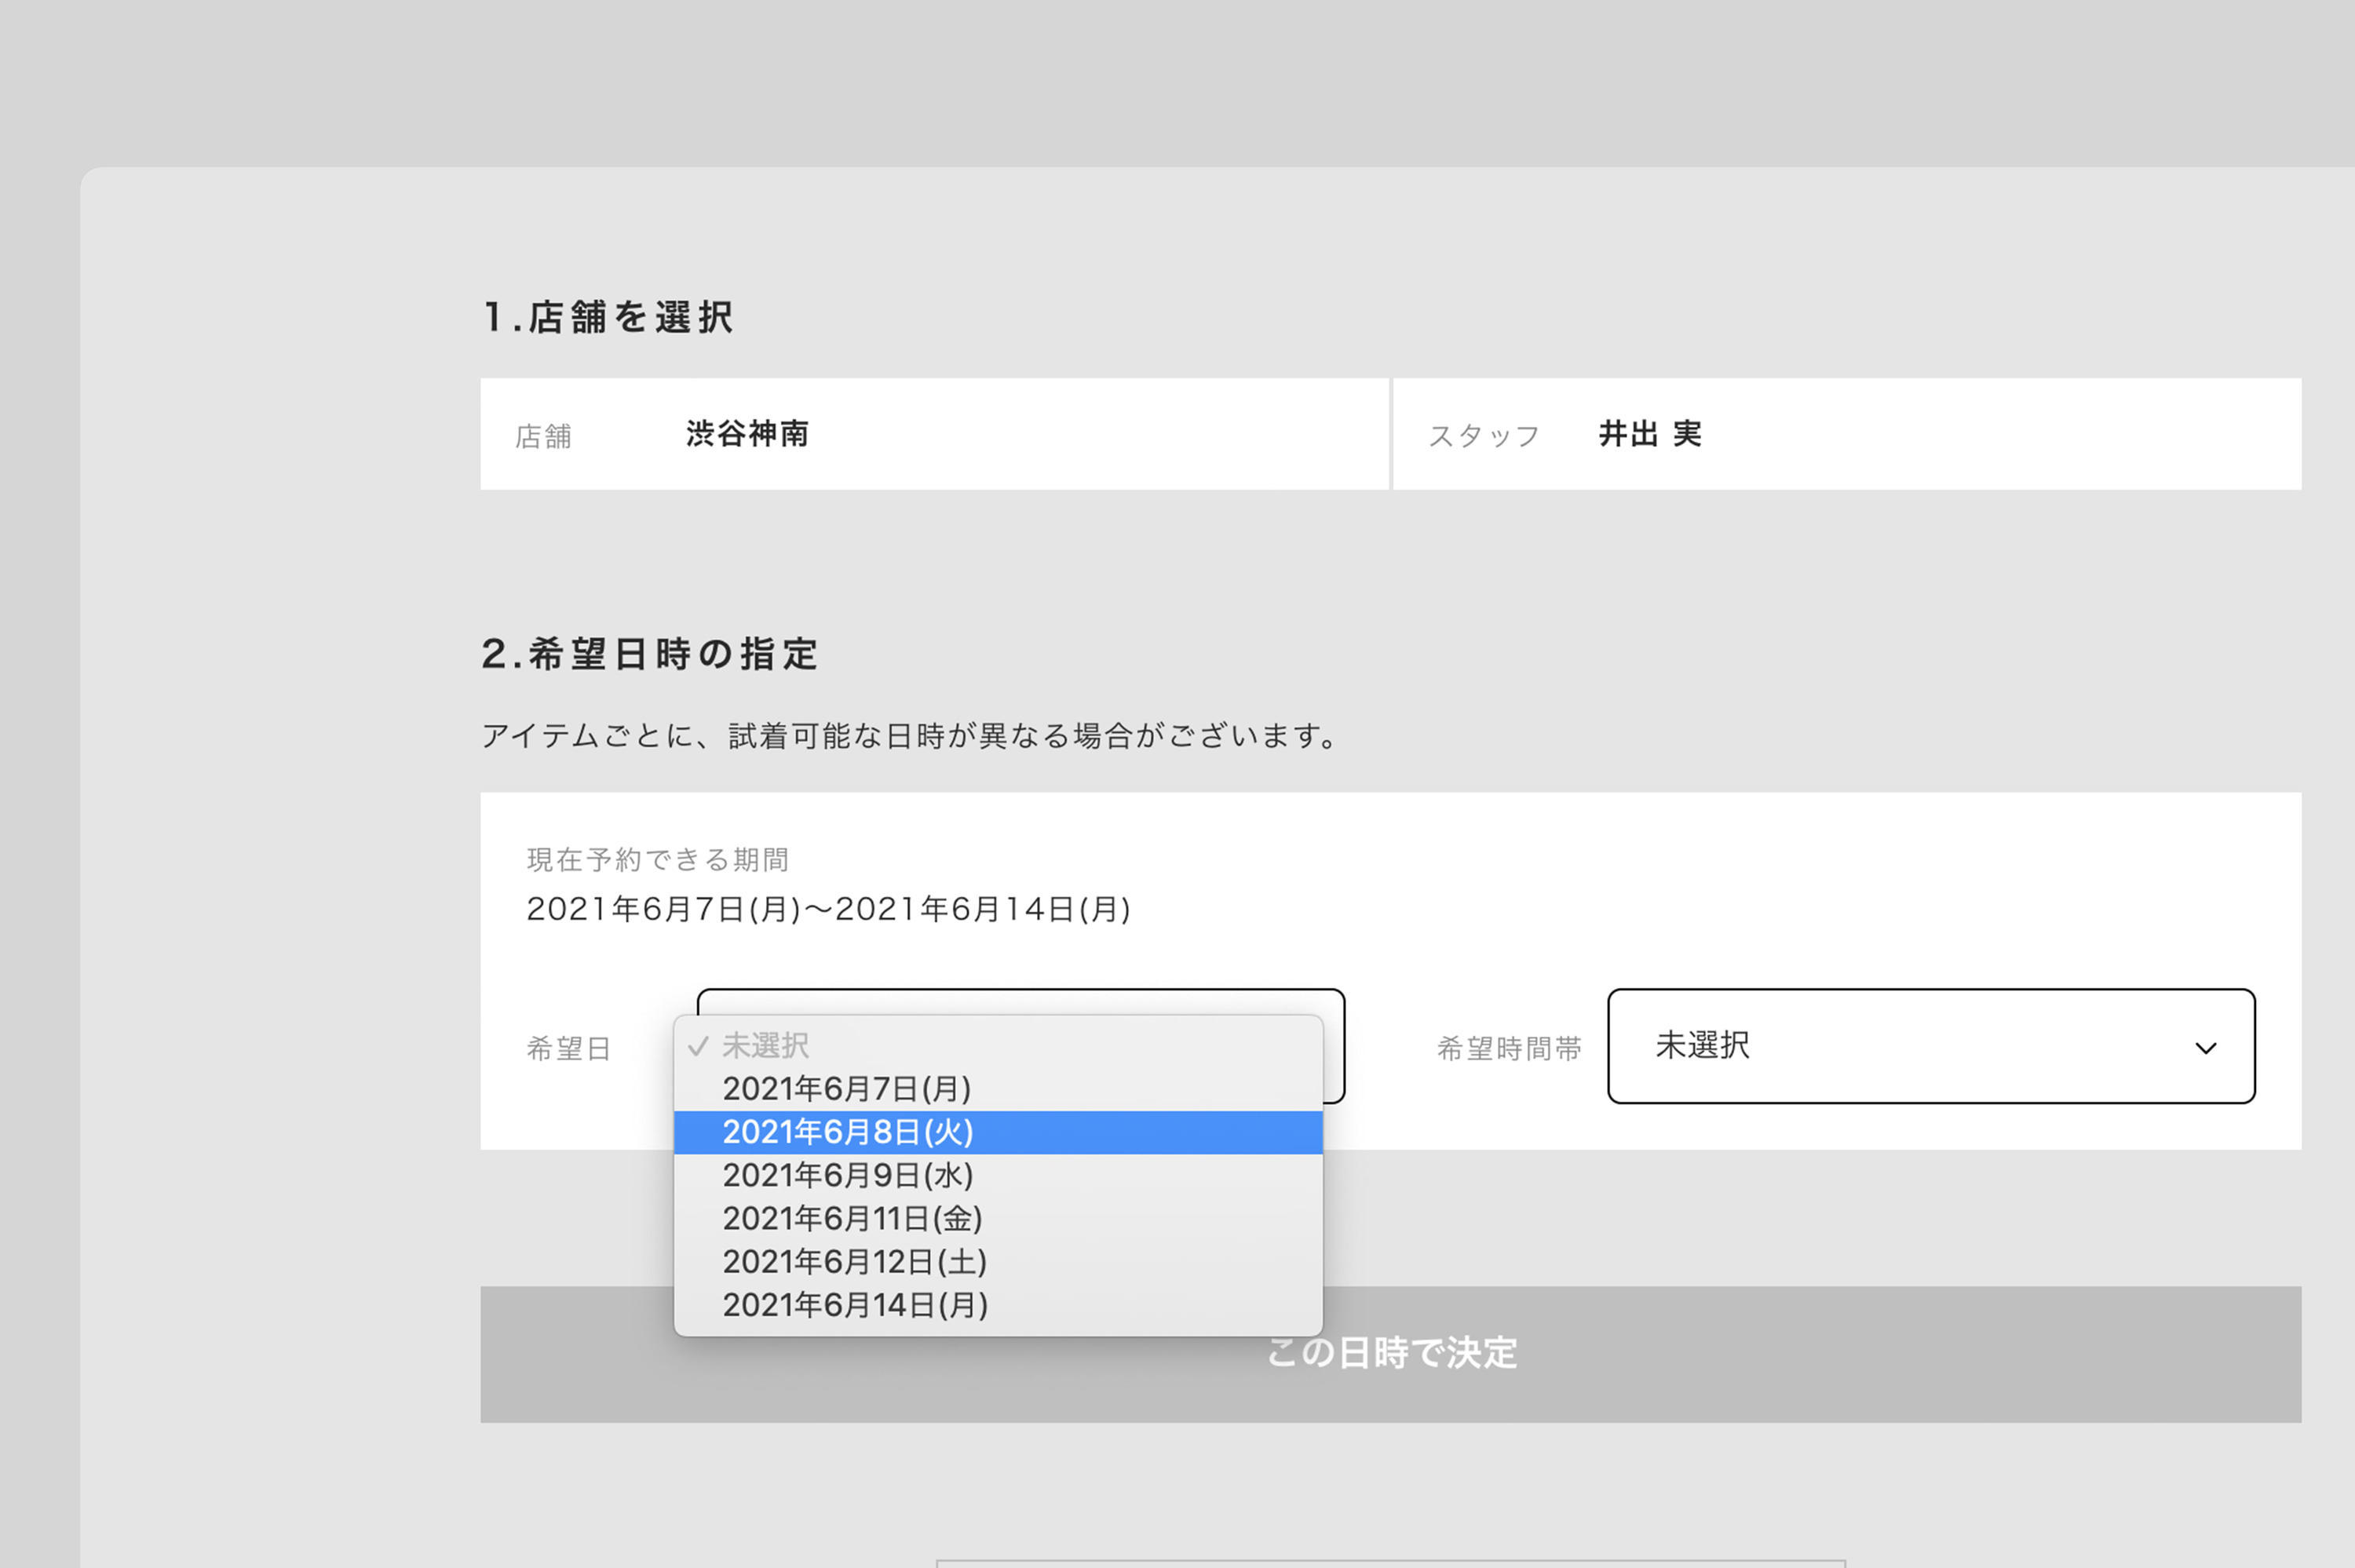Viewport: 2355px width, 1568px height.
Task: Click the この日時で決定 button
Action: pyautogui.click(x=1390, y=1354)
